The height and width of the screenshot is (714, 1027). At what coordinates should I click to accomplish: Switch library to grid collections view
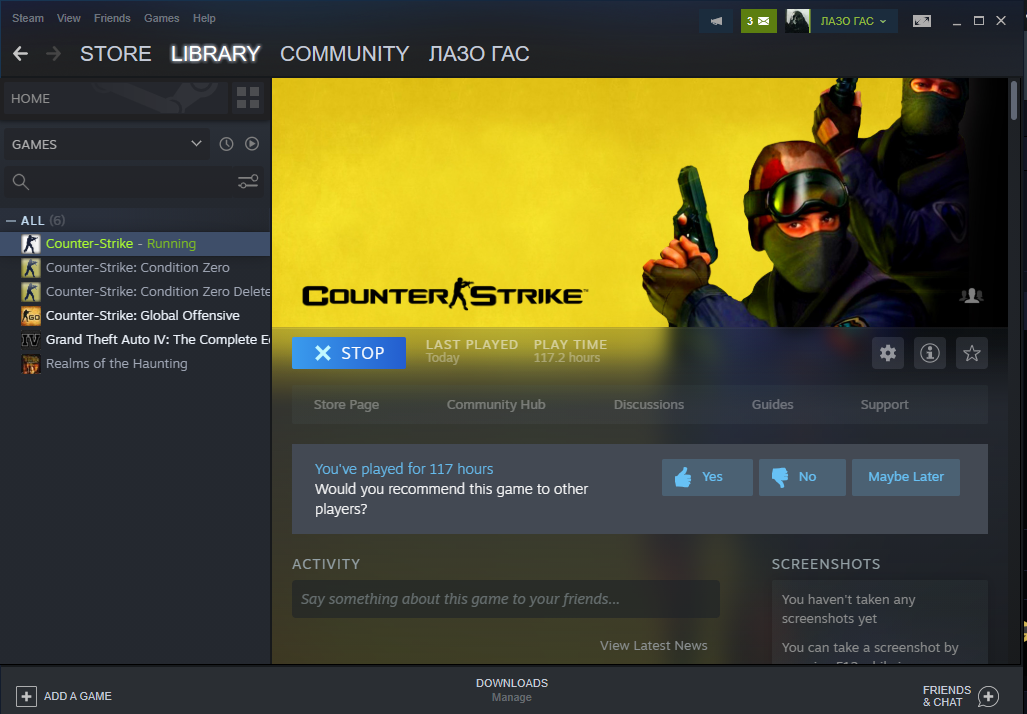pos(247,98)
